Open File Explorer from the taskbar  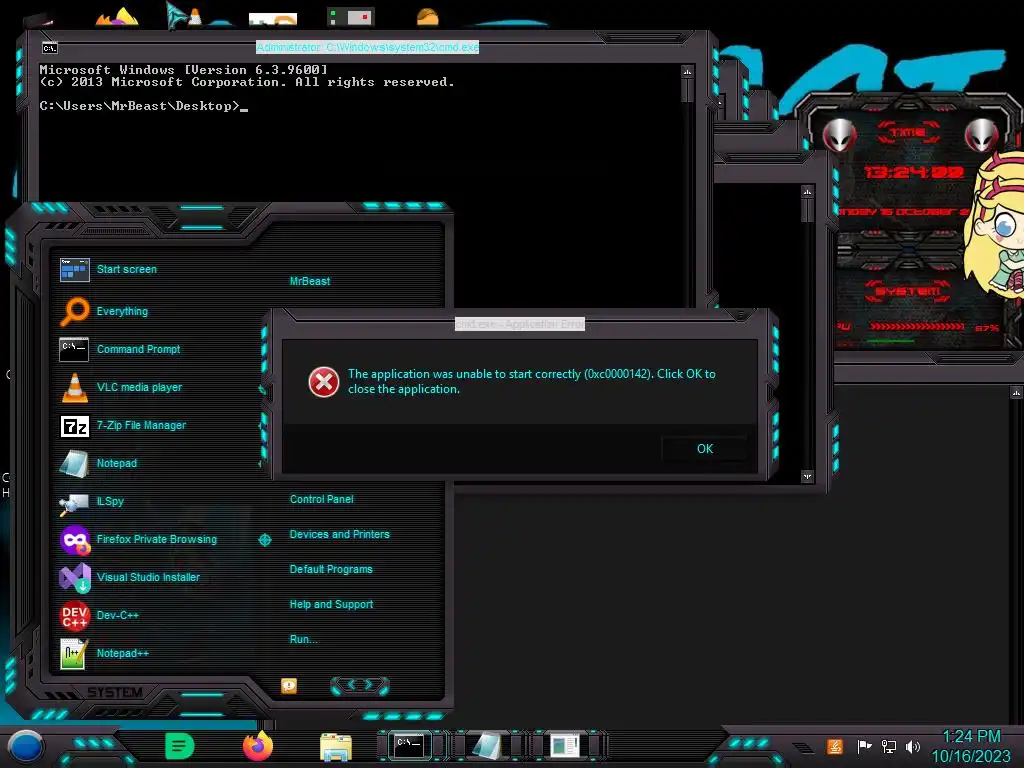click(336, 746)
